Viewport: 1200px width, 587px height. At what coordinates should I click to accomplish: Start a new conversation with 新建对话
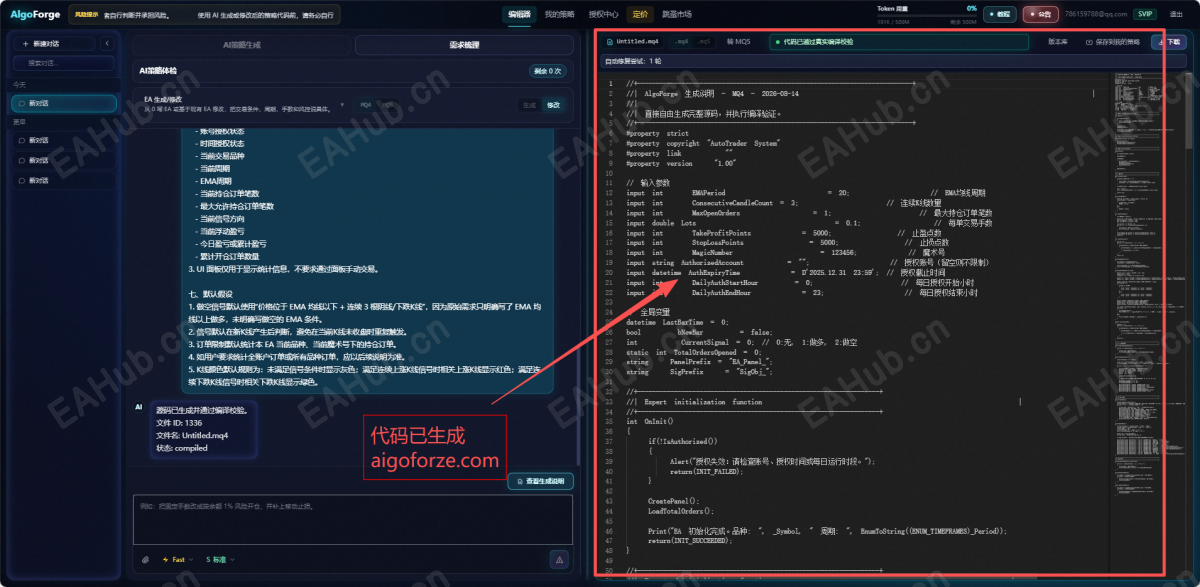pos(54,45)
